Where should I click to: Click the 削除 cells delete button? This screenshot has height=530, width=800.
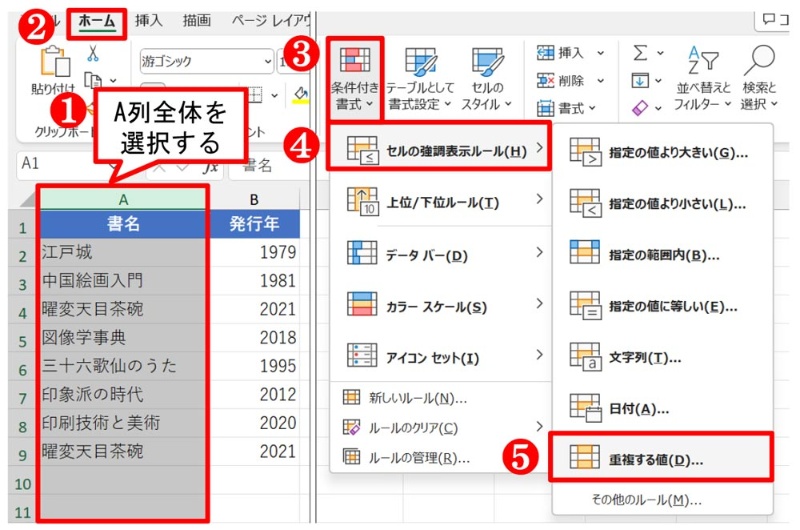[560, 81]
